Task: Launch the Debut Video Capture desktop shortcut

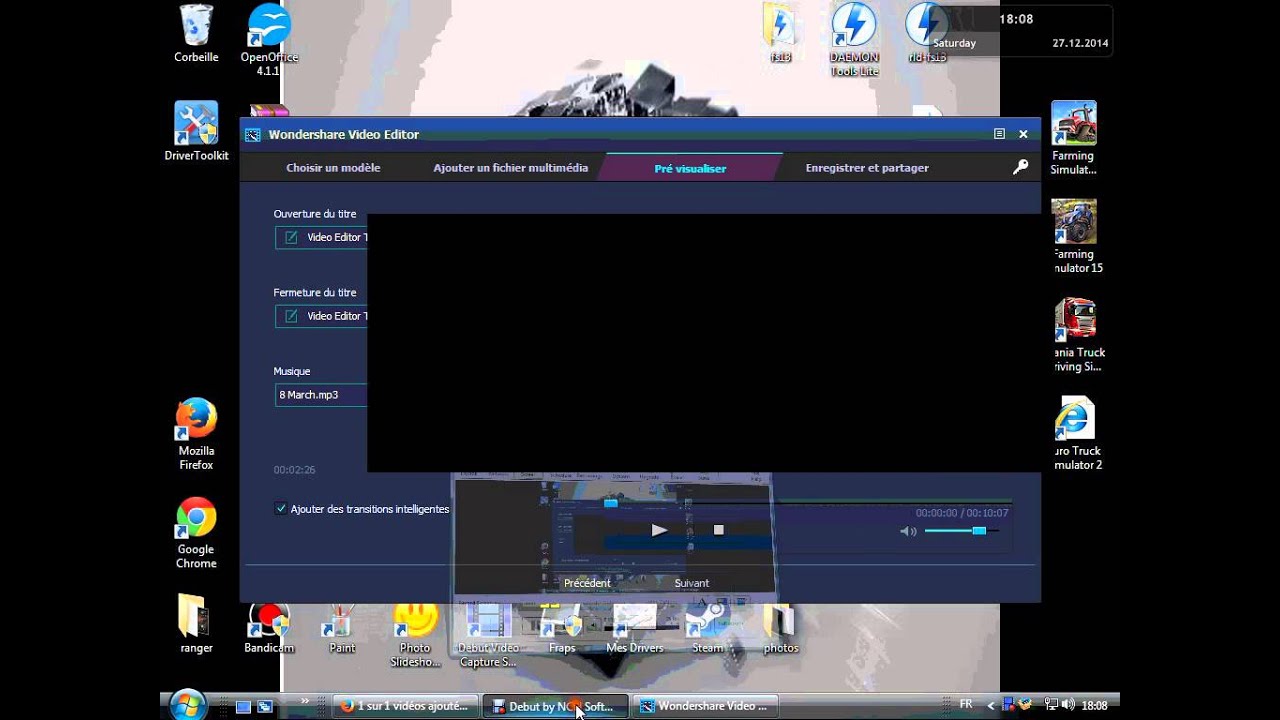Action: [x=488, y=635]
